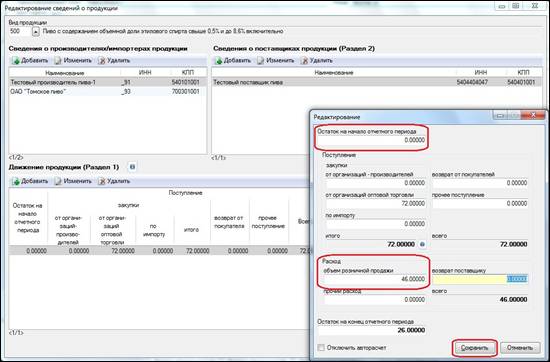The height and width of the screenshot is (362, 550).
Task: Close the Редактирование dialog
Action: pyautogui.click(x=533, y=115)
